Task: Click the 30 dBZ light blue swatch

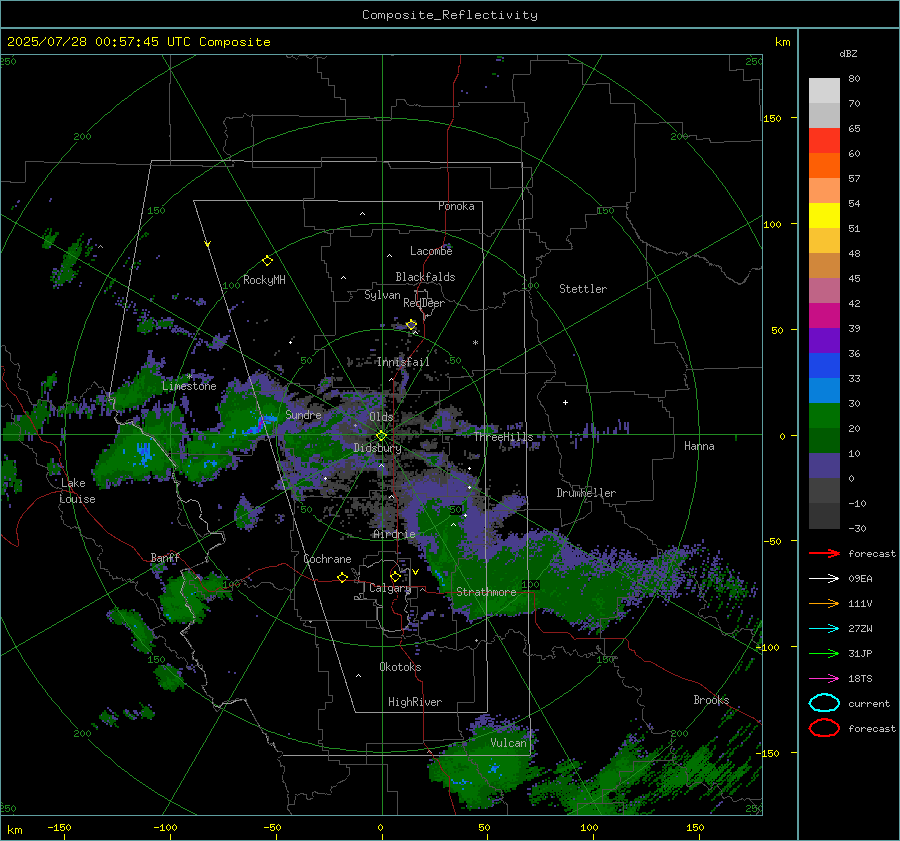Action: point(824,390)
